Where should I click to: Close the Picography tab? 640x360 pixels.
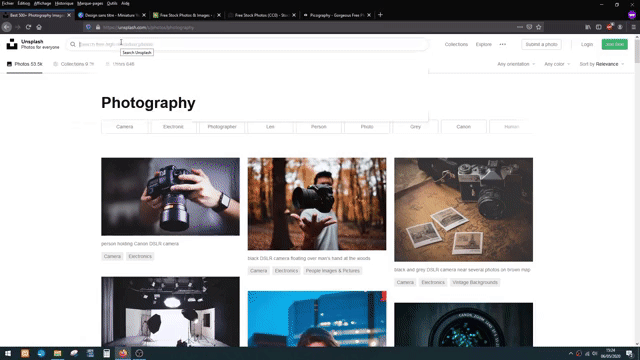[369, 15]
